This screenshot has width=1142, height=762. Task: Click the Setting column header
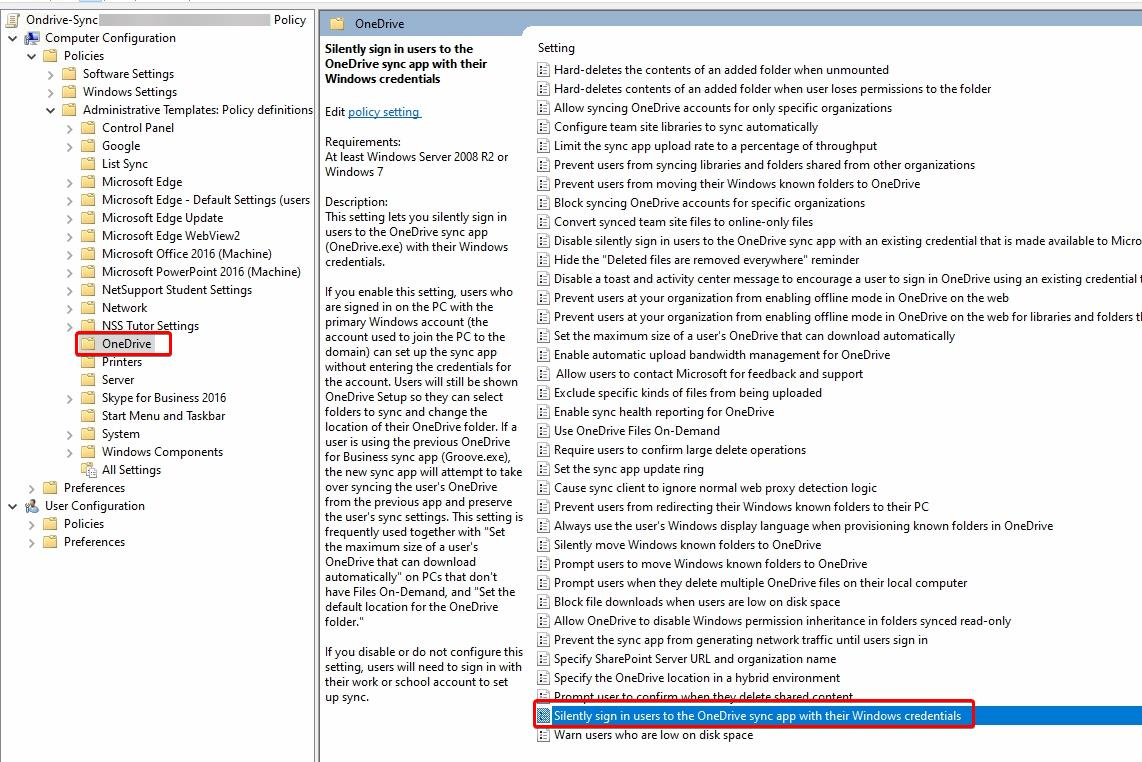pos(556,48)
